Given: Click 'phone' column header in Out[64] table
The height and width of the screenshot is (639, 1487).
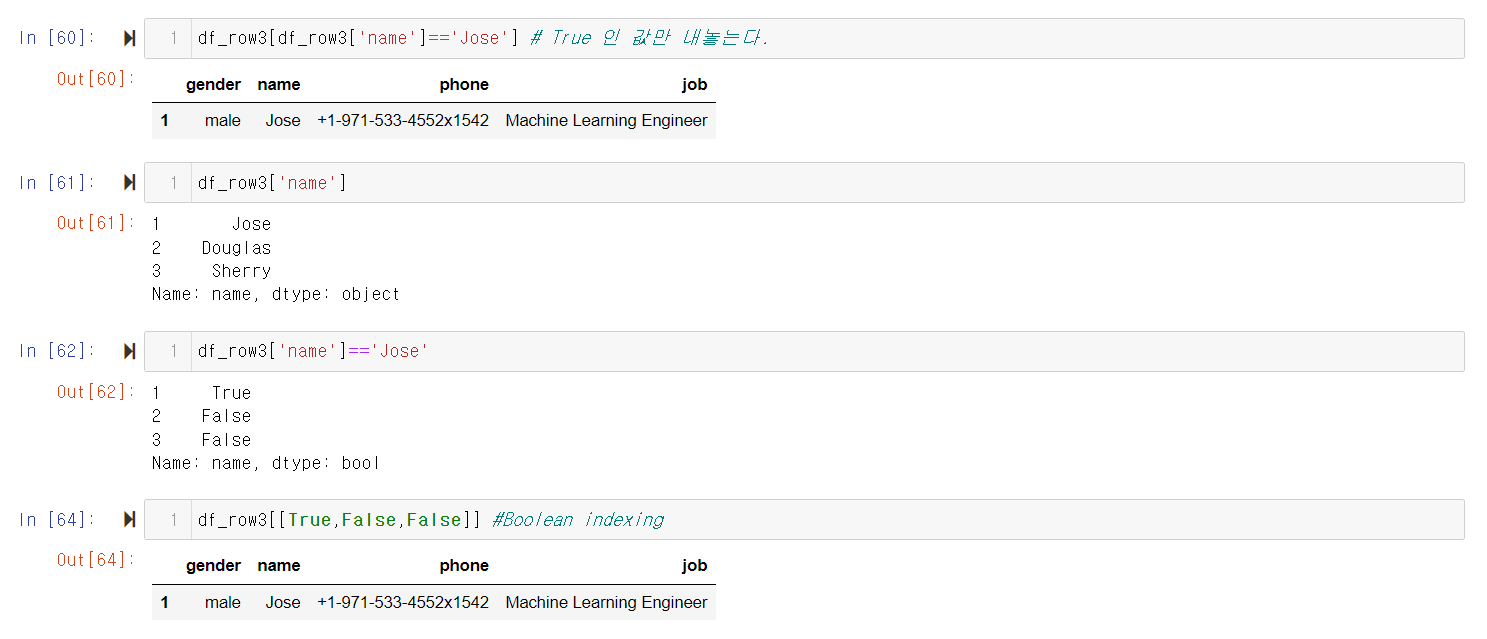Looking at the screenshot, I should pyautogui.click(x=464, y=566).
